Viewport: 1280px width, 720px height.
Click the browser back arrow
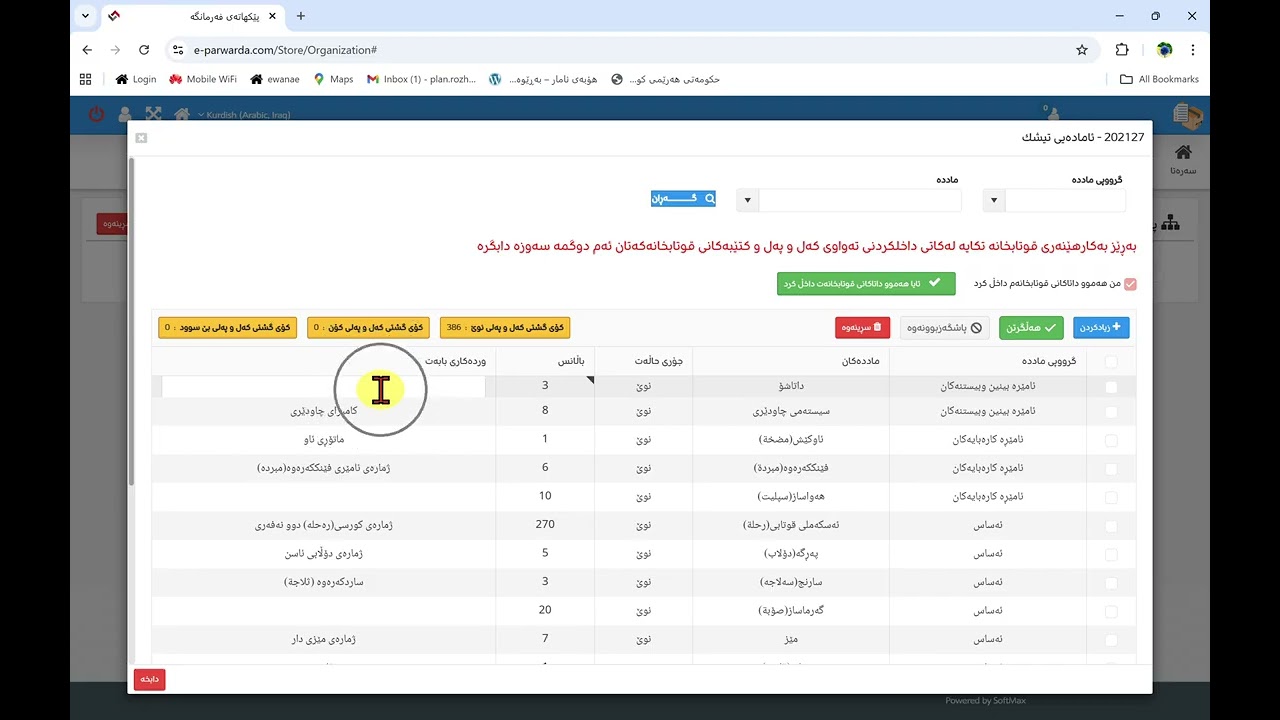pyautogui.click(x=87, y=50)
